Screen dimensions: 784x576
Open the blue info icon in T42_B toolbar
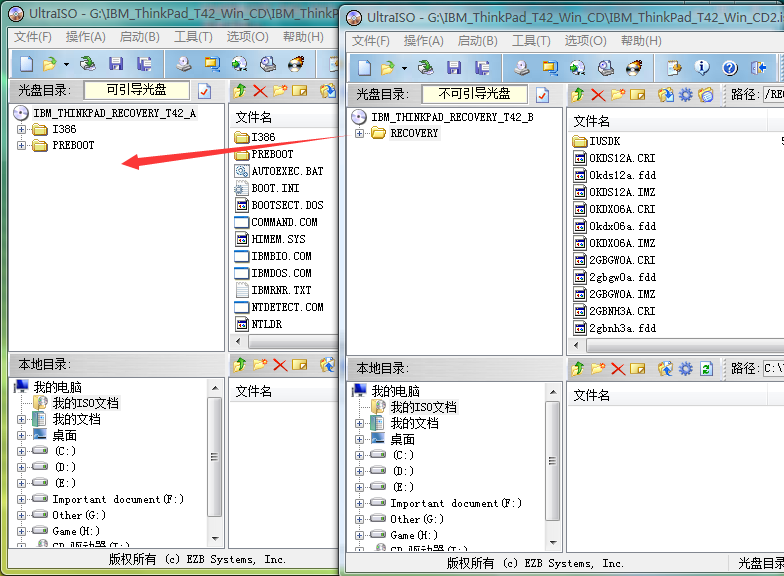tap(702, 67)
